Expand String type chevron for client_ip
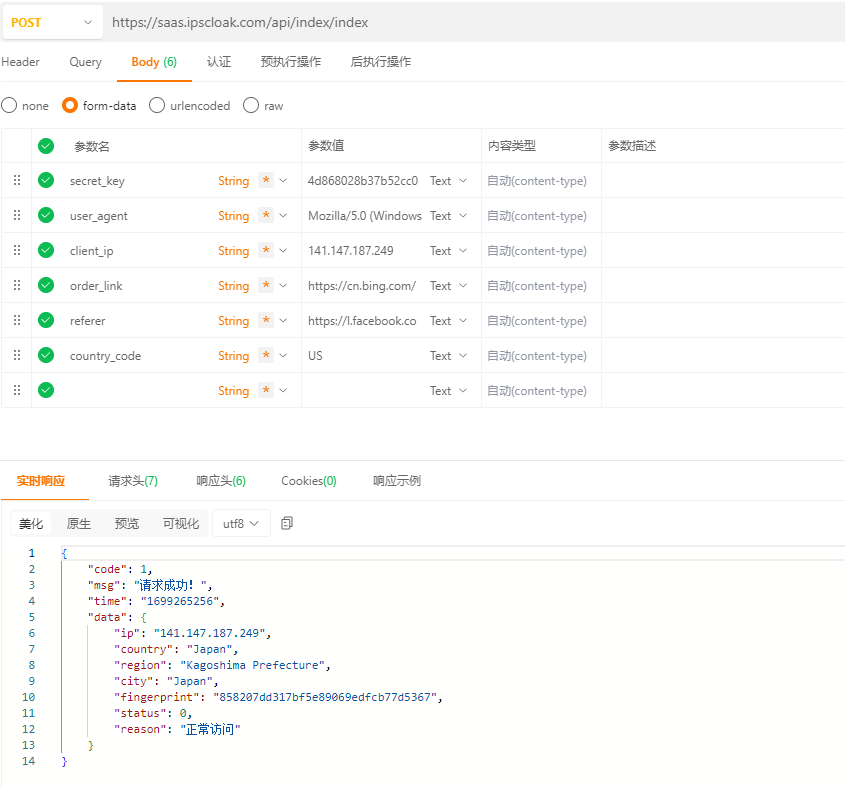 283,251
